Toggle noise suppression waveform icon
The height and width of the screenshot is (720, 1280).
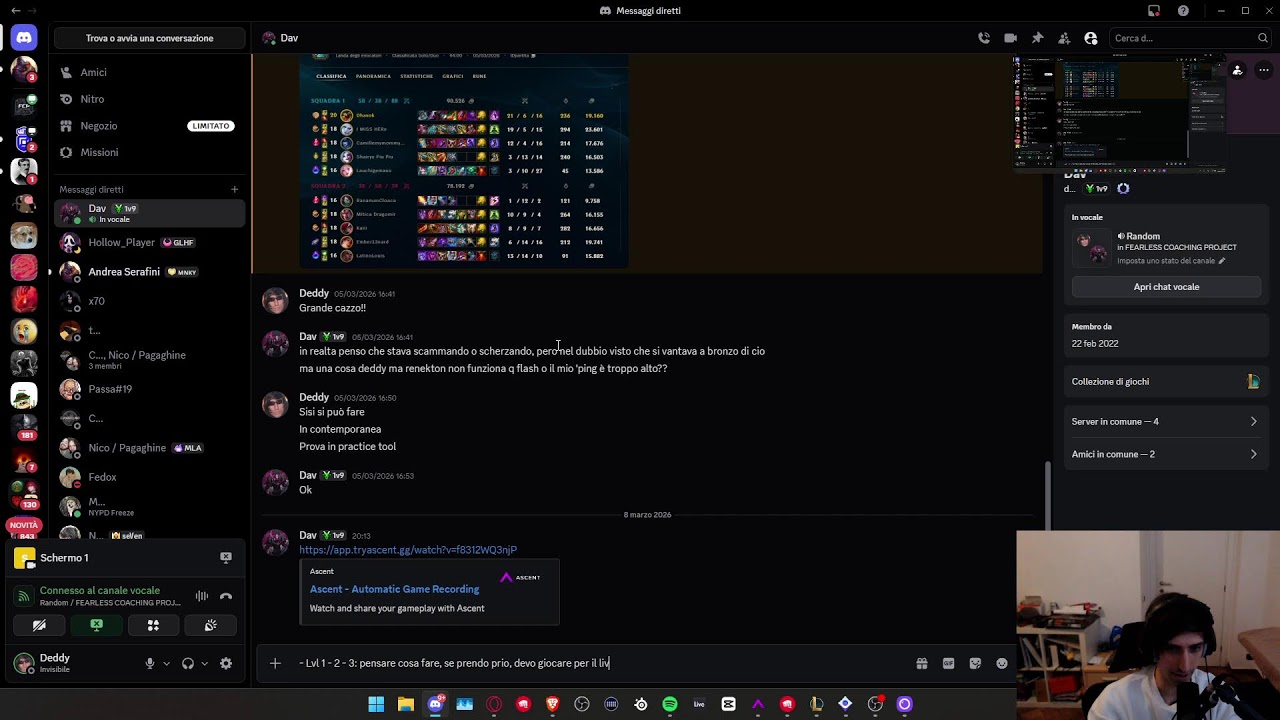click(x=202, y=596)
